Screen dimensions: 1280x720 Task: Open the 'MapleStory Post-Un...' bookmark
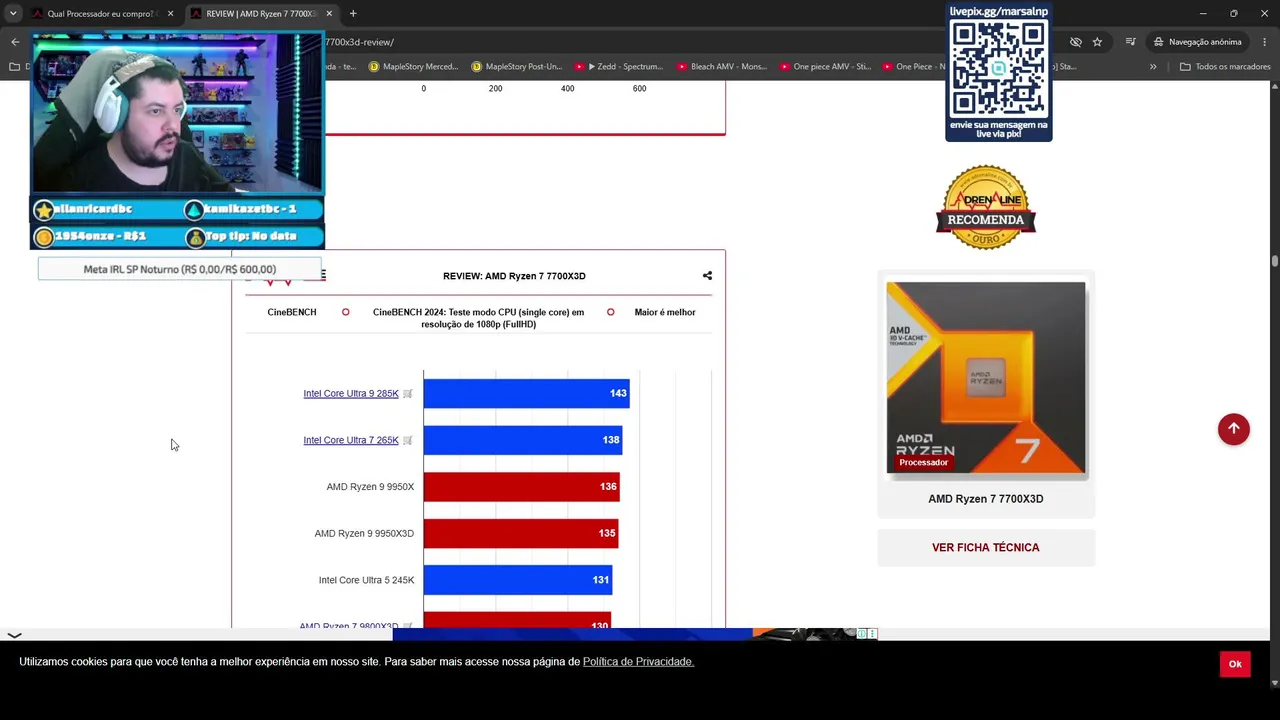pos(516,67)
